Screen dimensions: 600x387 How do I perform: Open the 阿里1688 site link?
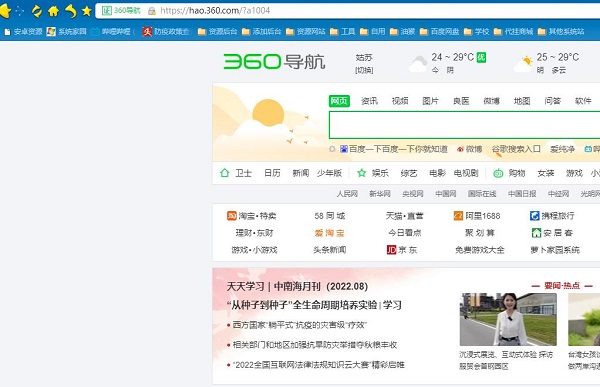(477, 216)
